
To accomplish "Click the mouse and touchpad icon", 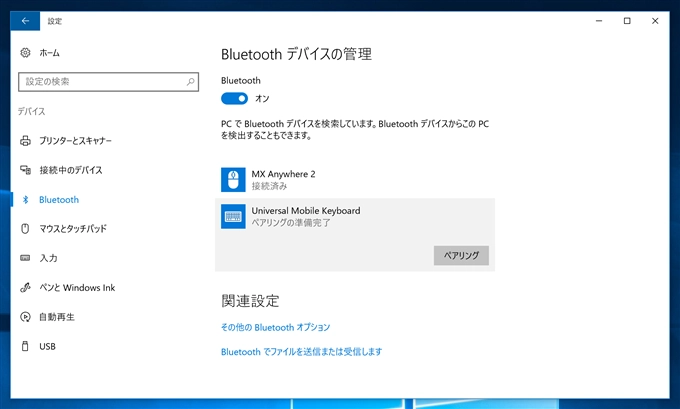I will pos(25,229).
